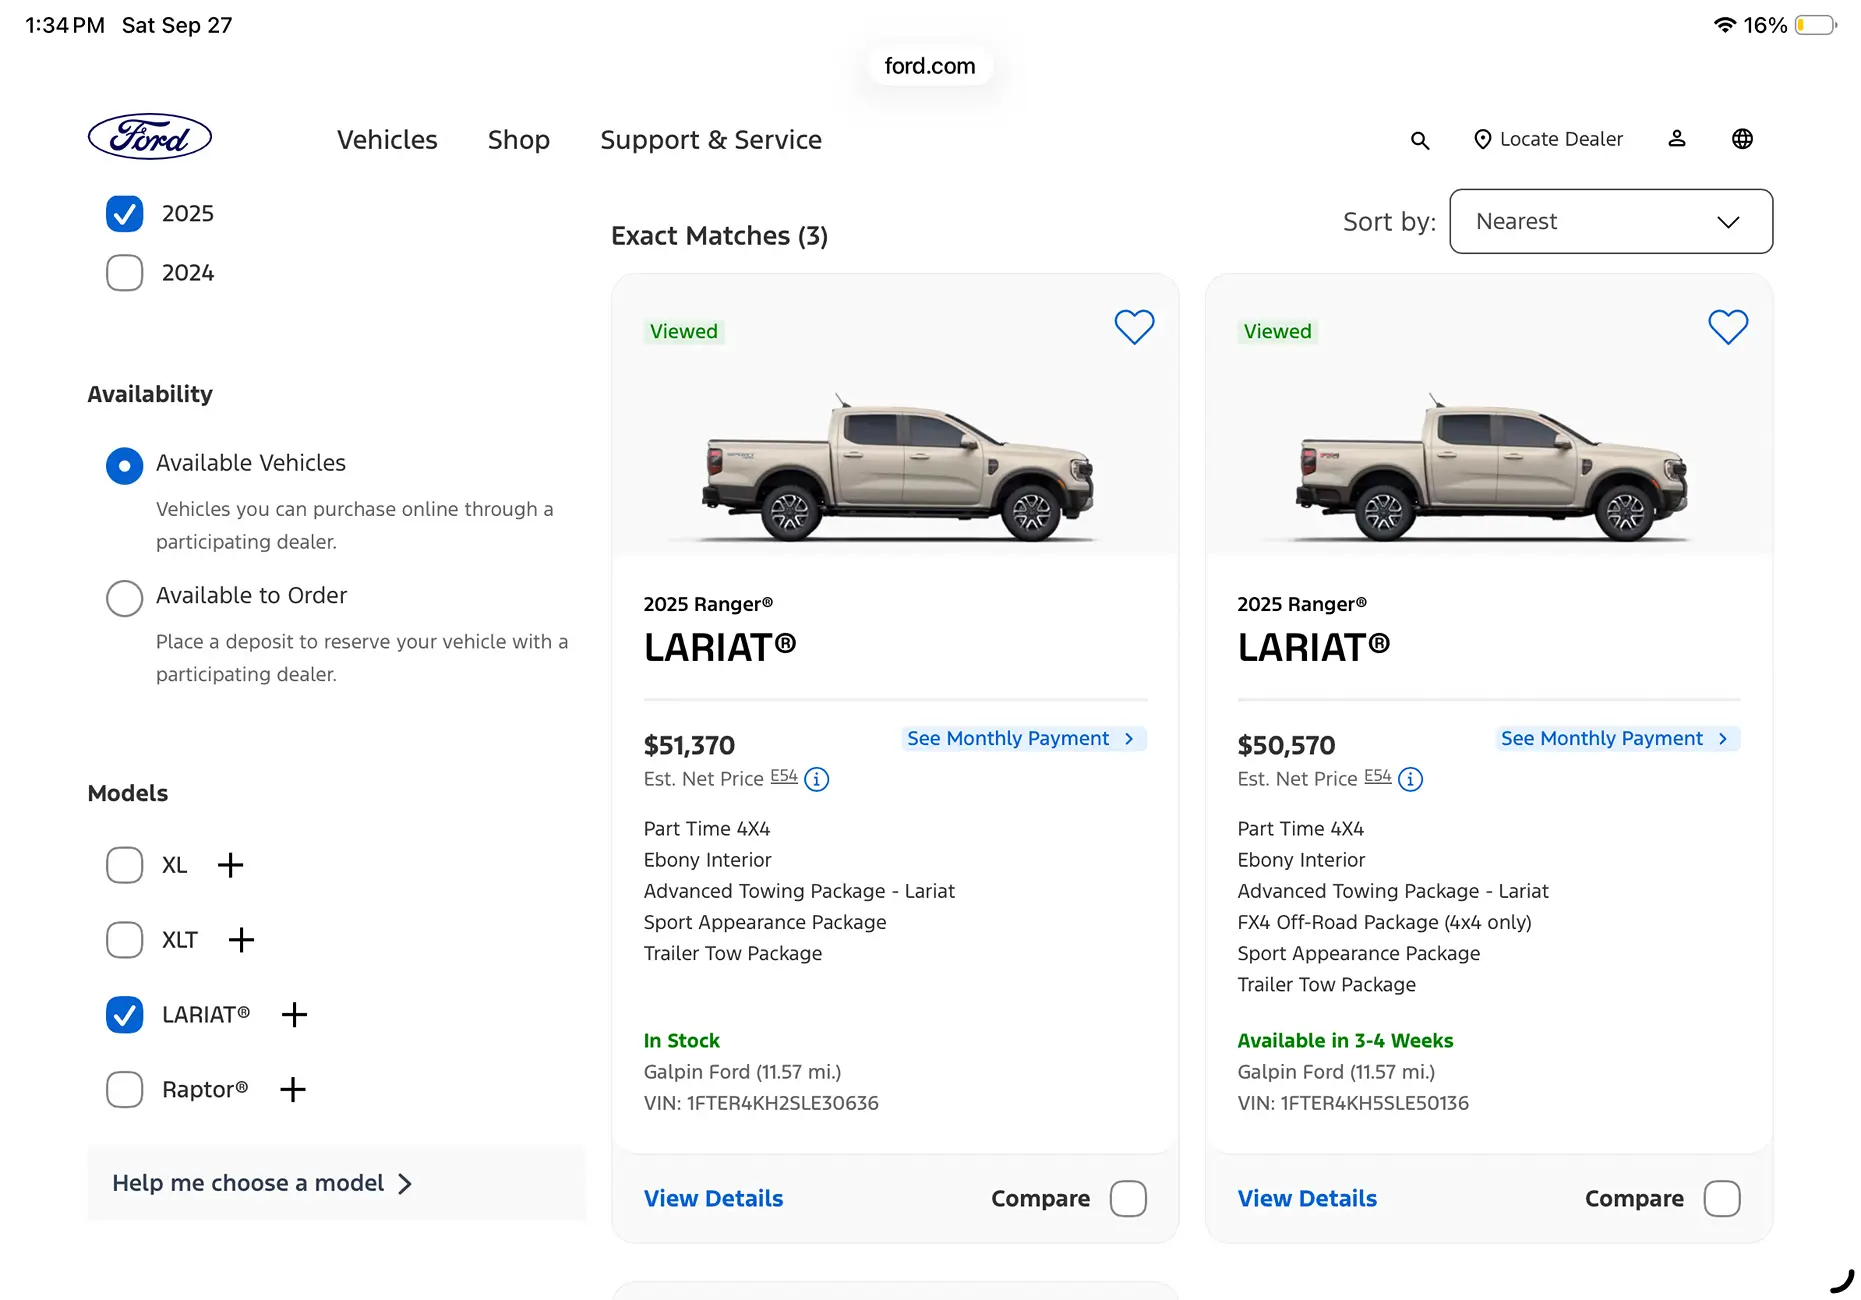This screenshot has height=1300, width=1861.
Task: Click the FX4 Off-Road Package line
Action: [1384, 922]
